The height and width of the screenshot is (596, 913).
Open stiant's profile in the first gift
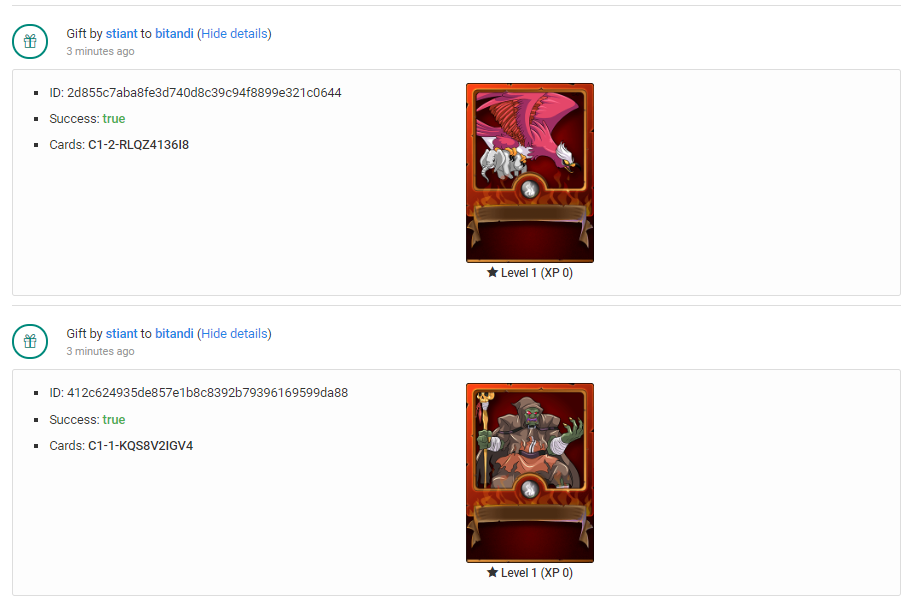click(121, 34)
